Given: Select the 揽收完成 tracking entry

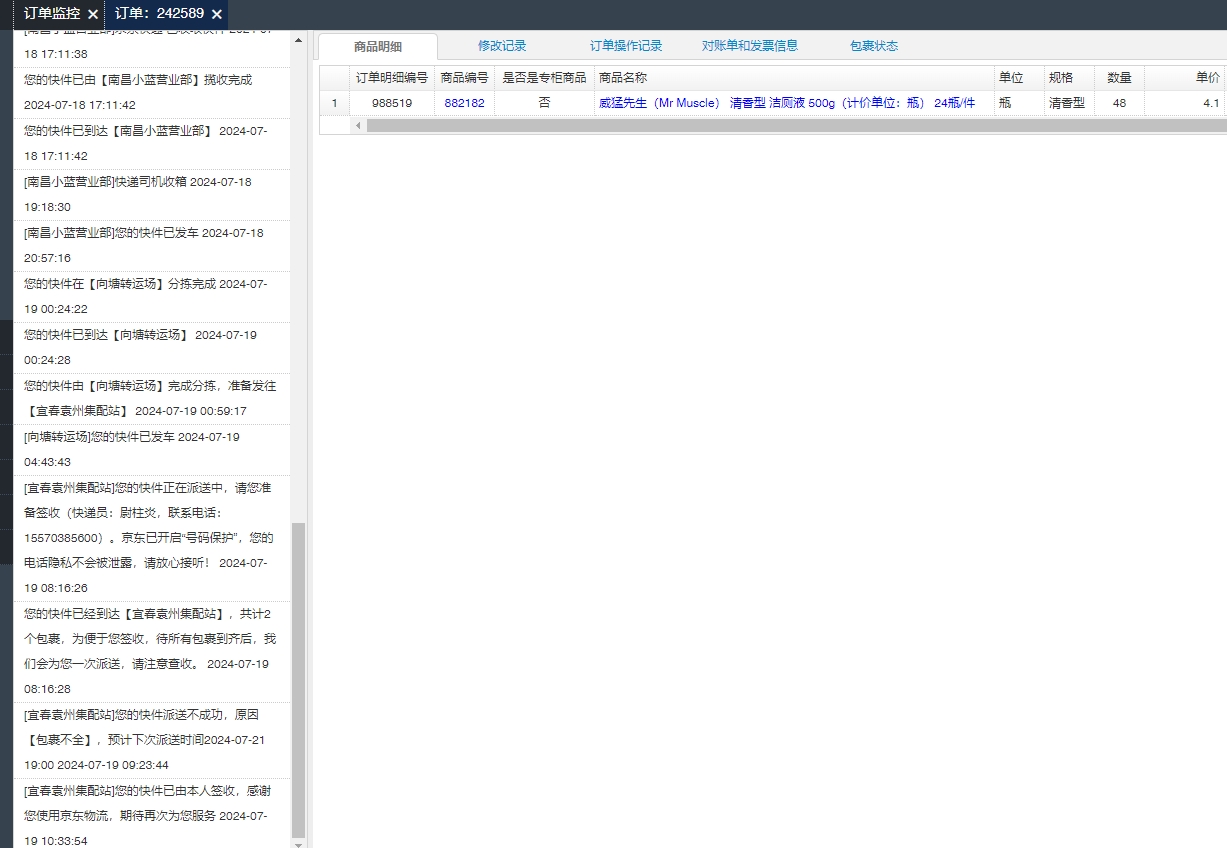Looking at the screenshot, I should coord(151,92).
